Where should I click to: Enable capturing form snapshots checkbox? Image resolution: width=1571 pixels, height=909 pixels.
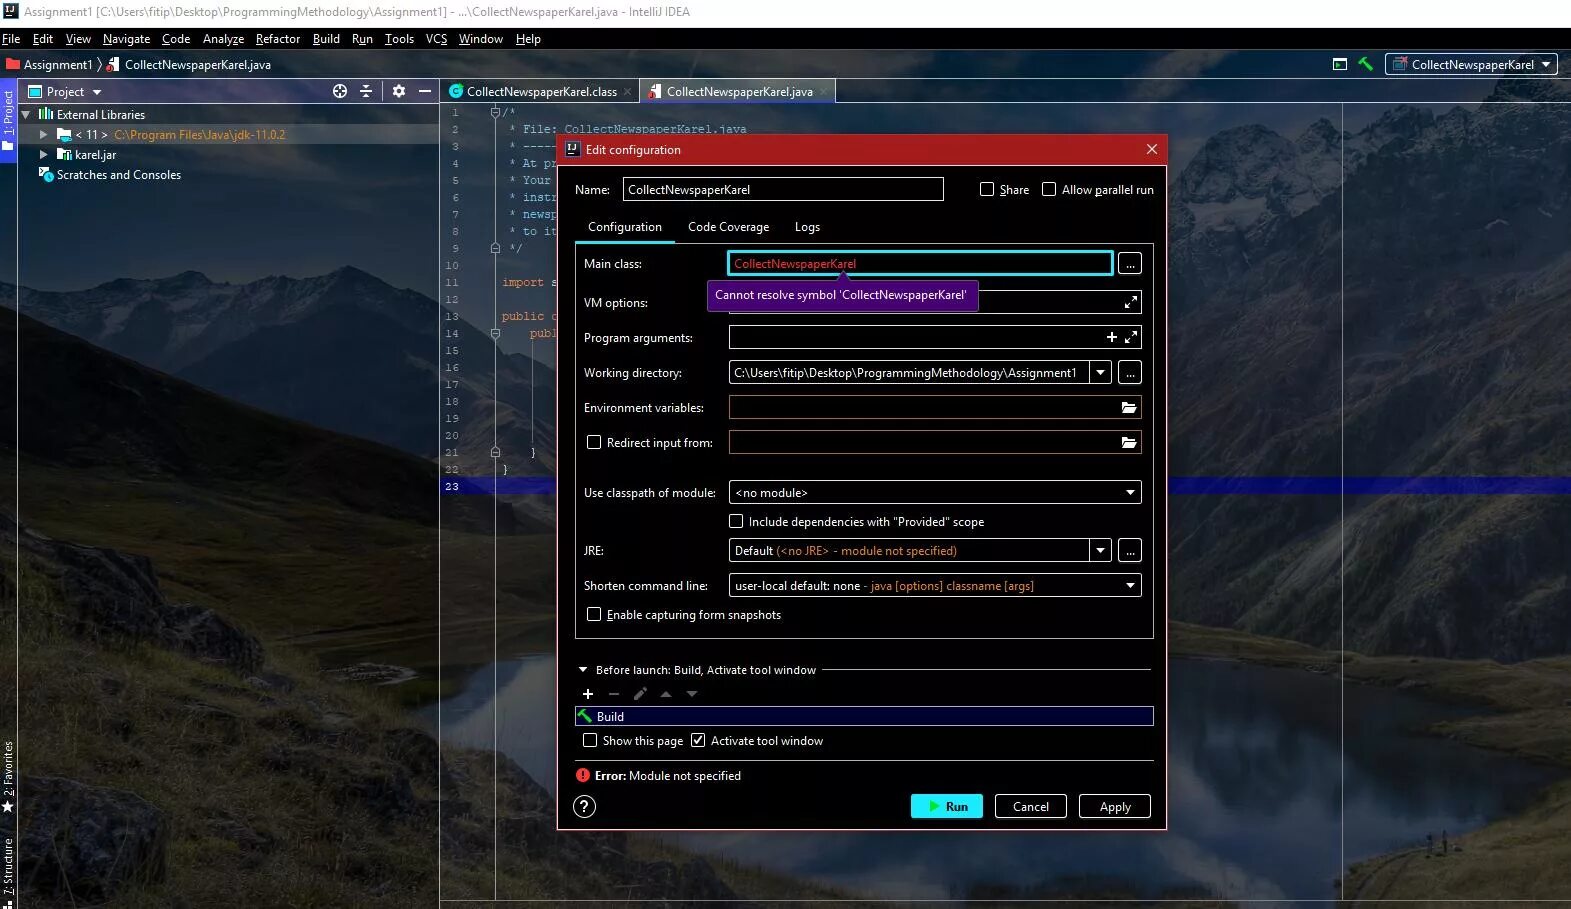(594, 614)
